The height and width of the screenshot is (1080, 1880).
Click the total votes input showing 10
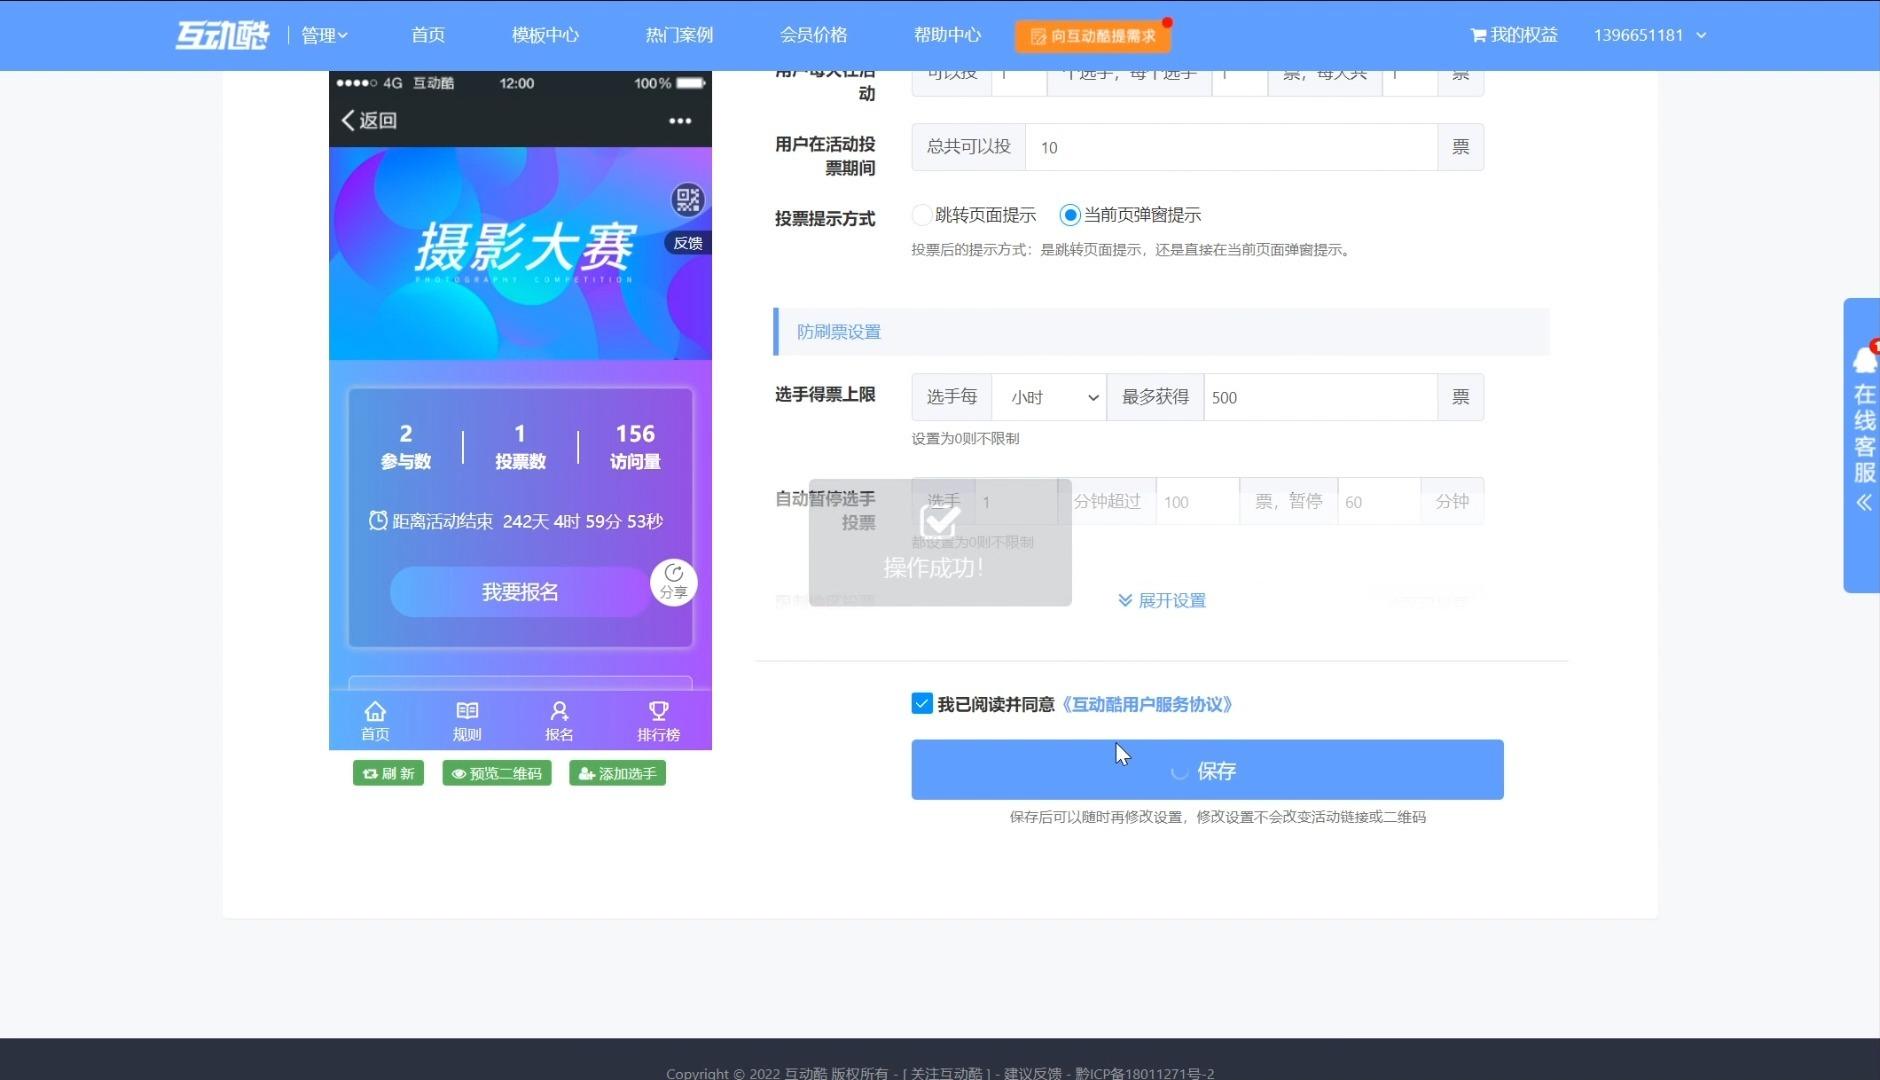click(x=1231, y=147)
